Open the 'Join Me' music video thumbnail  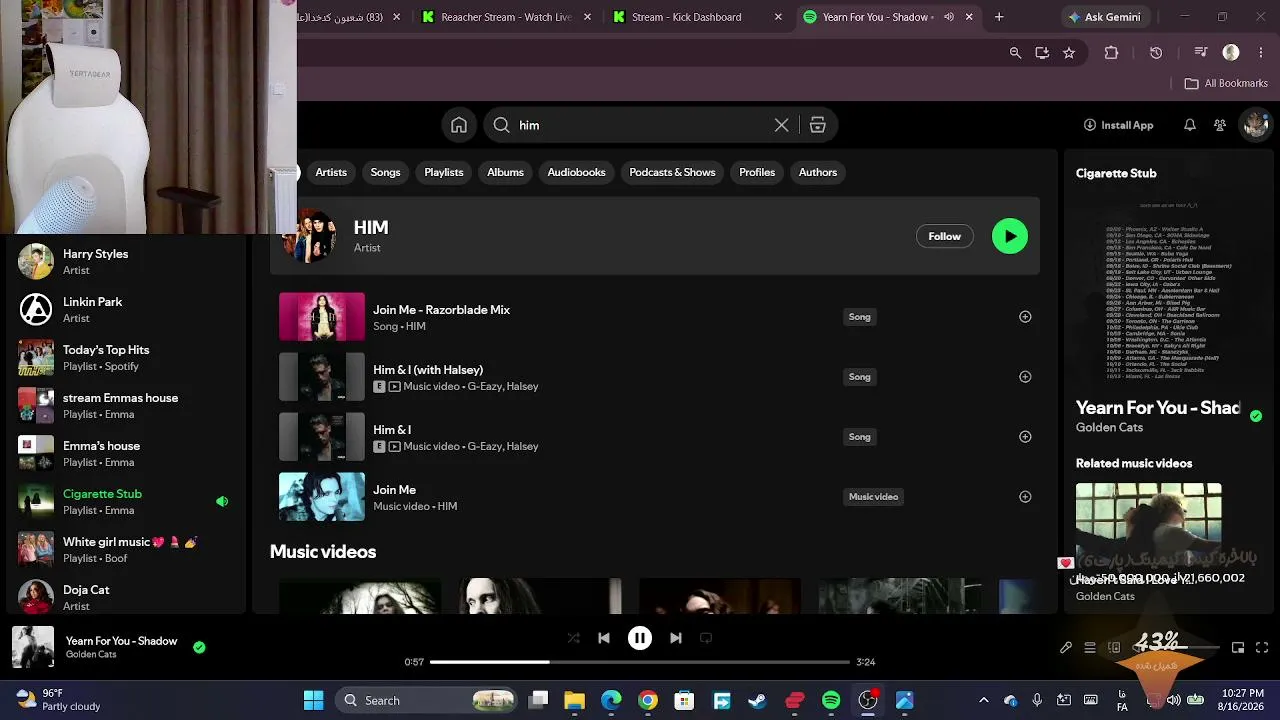[322, 497]
